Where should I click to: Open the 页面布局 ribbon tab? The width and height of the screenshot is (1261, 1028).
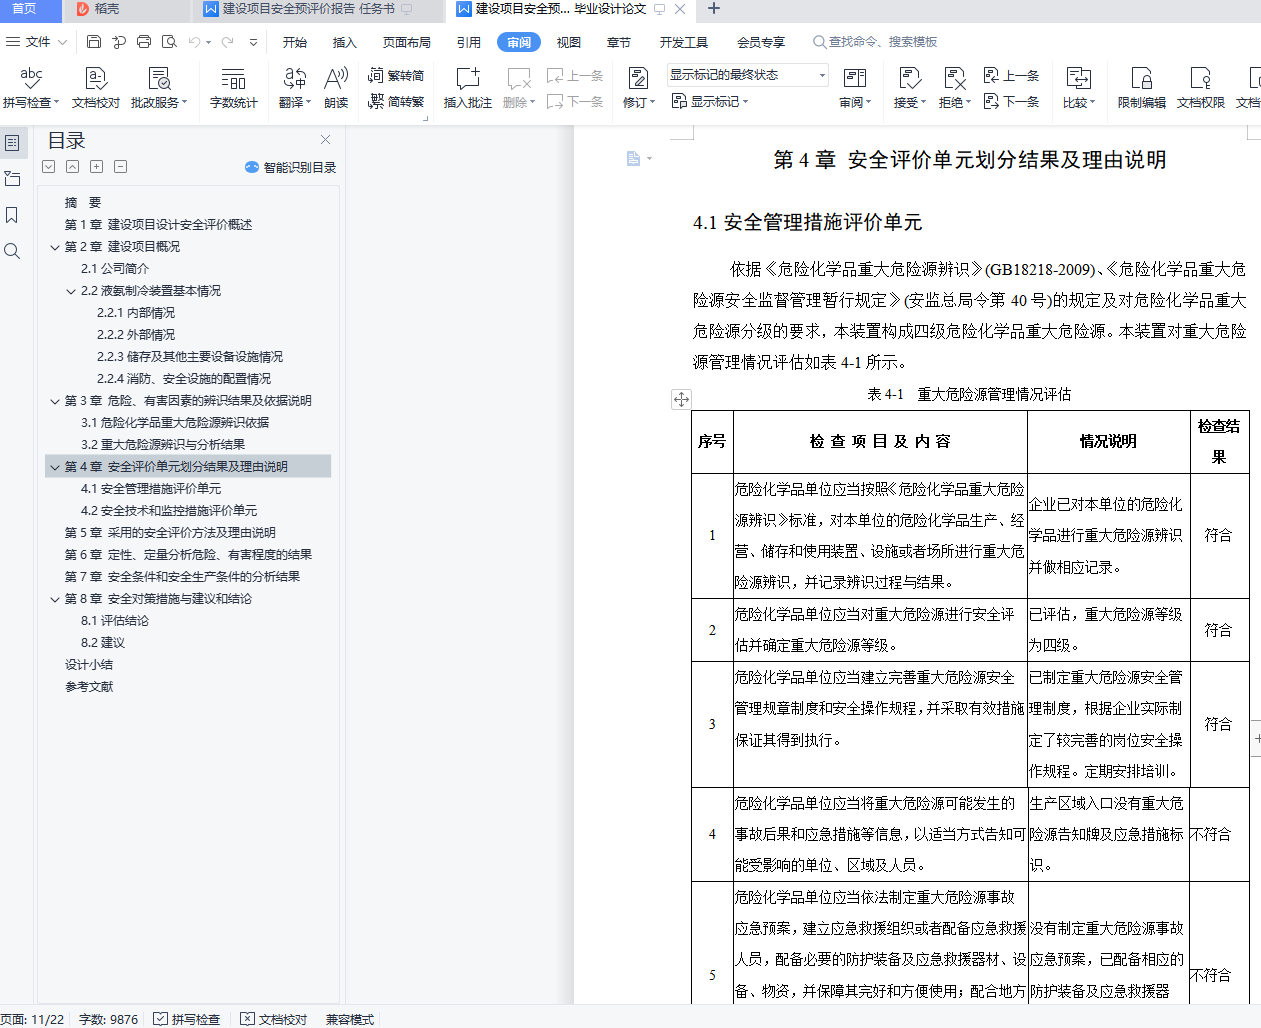click(x=407, y=42)
